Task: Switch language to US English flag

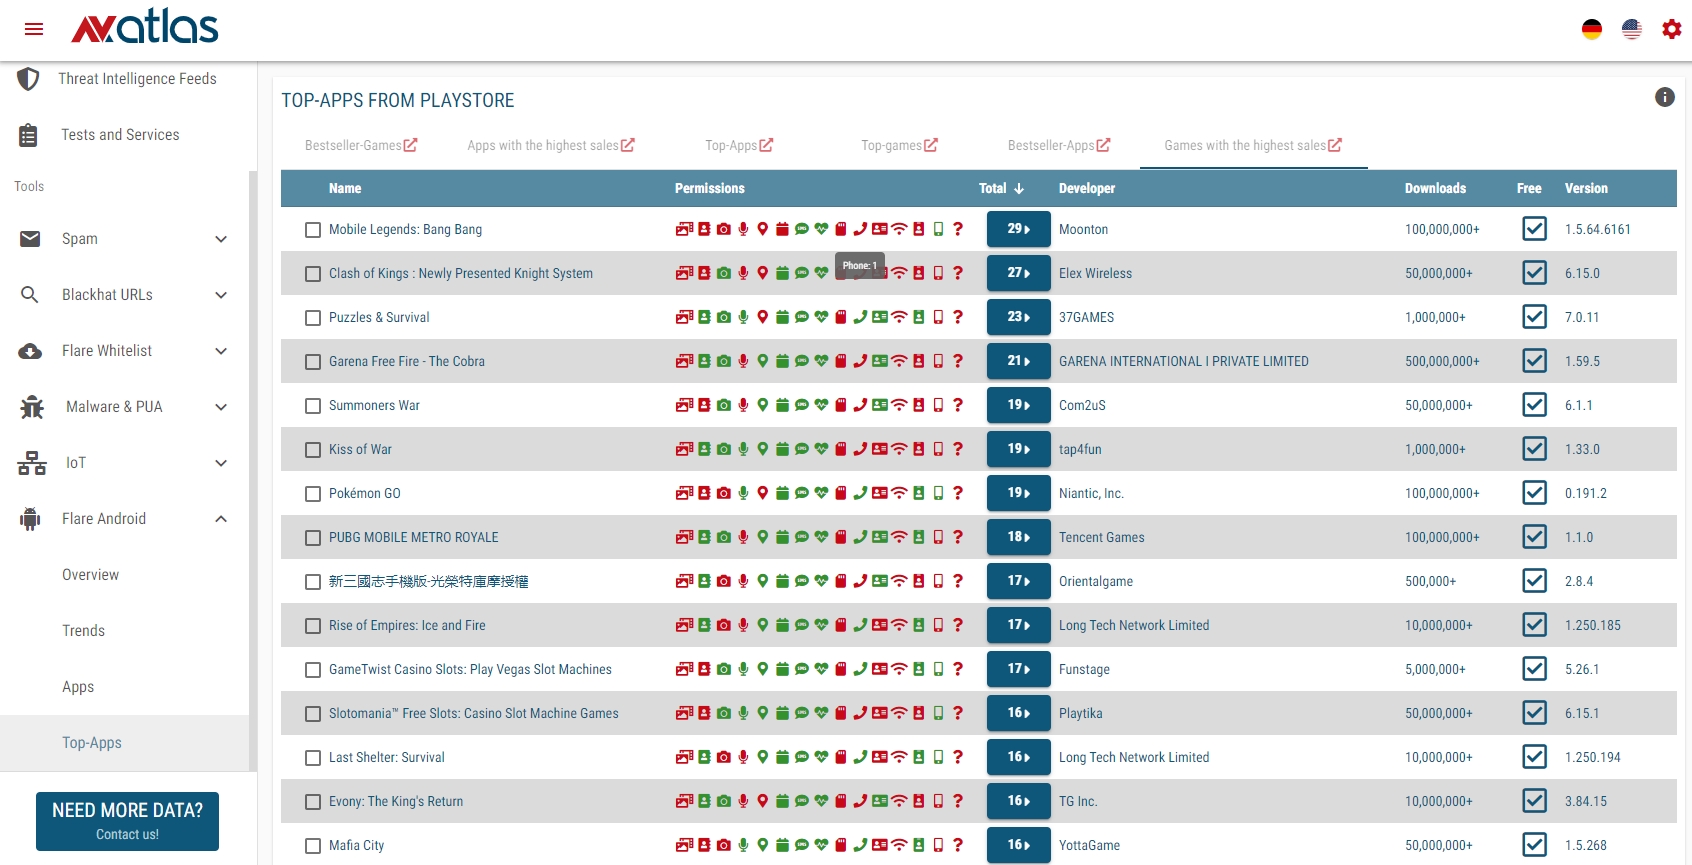Action: pos(1632,29)
